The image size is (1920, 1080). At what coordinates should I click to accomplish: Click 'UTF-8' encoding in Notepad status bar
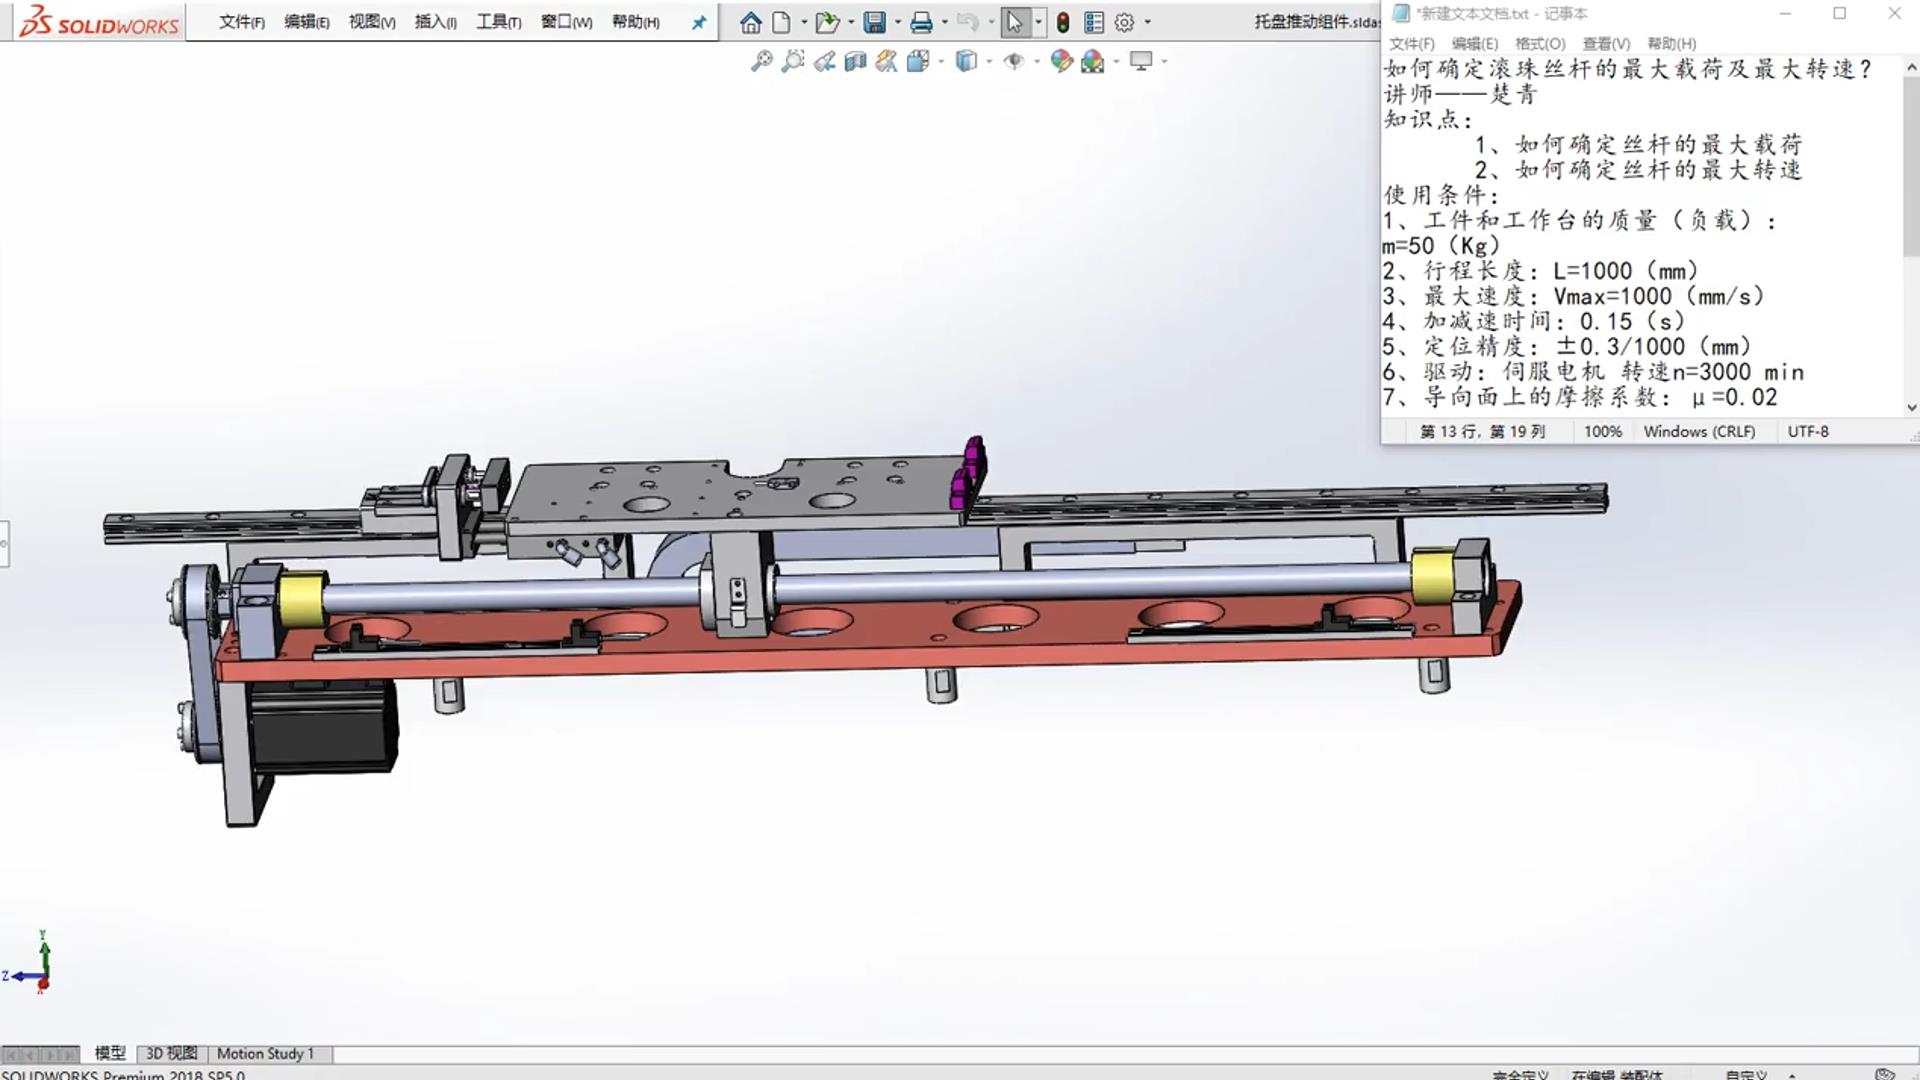click(x=1808, y=431)
